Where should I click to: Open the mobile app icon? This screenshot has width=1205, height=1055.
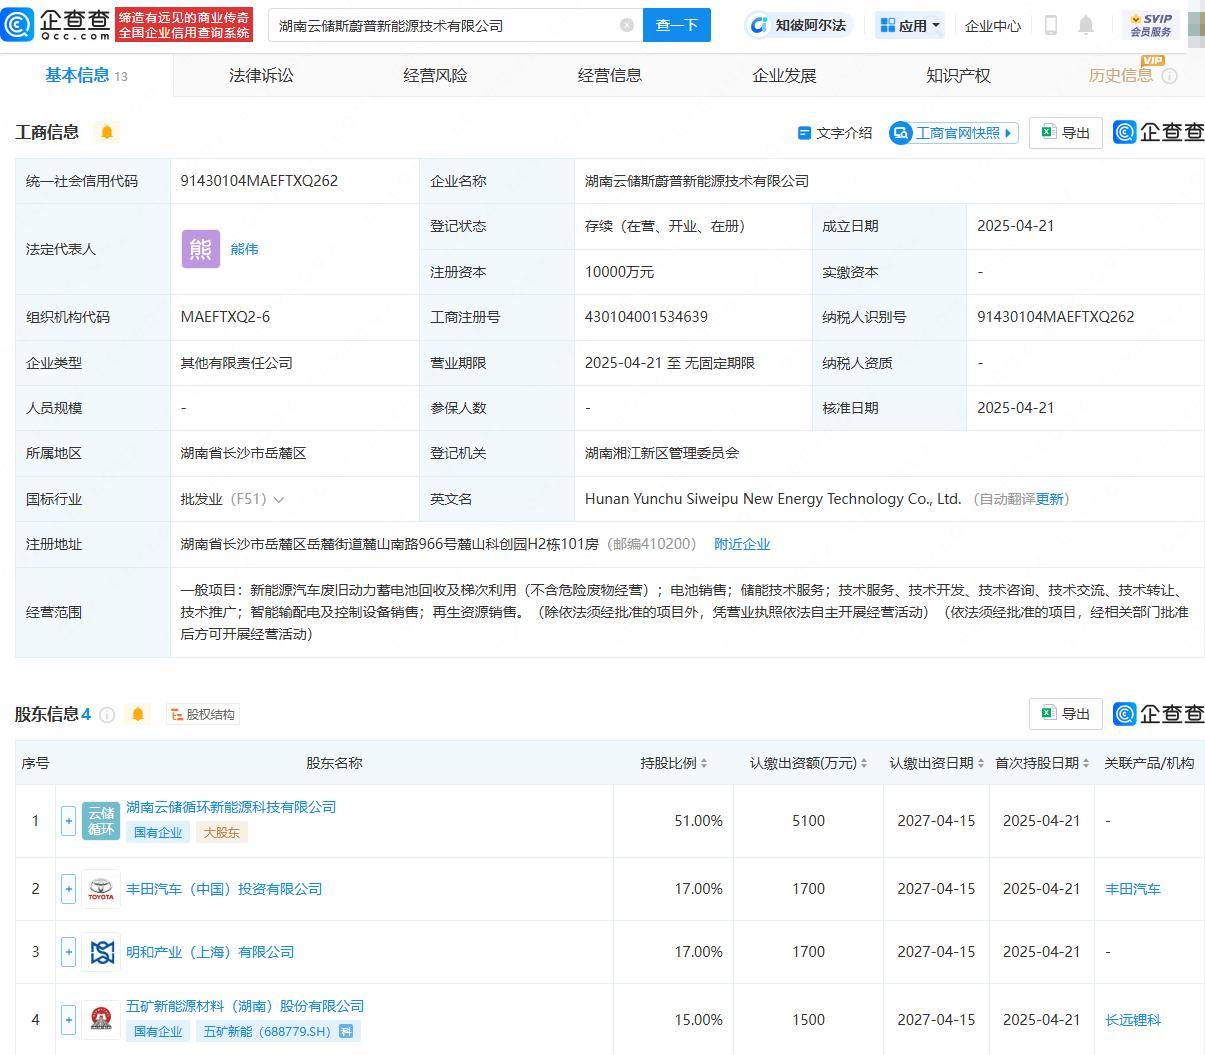click(x=1051, y=25)
